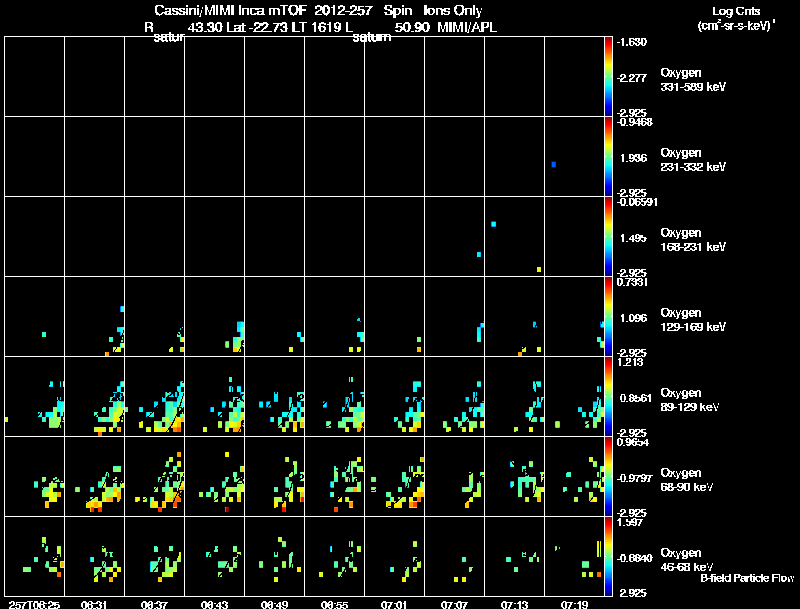Pick the color scale bar for Oxygen 46-68 keV

click(608, 557)
